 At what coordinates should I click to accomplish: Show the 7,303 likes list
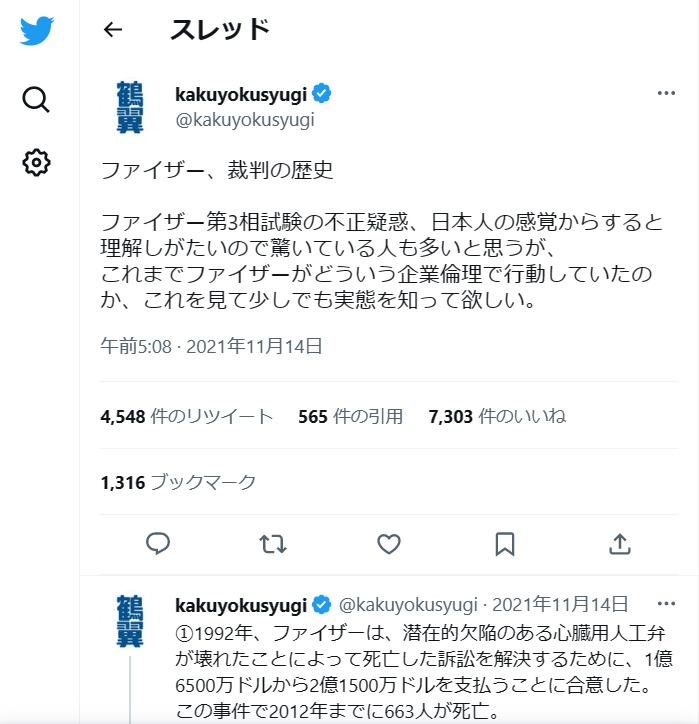(x=497, y=417)
